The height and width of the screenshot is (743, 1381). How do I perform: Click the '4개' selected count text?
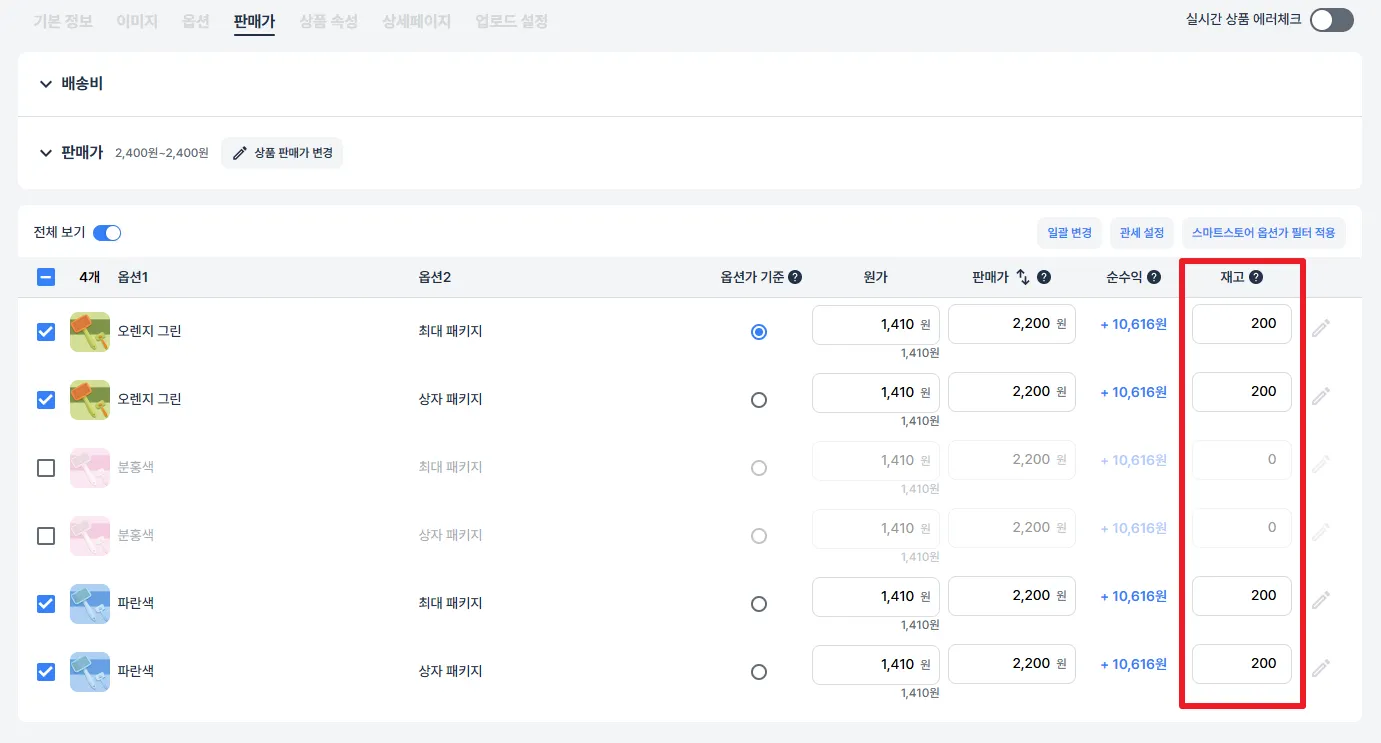tap(90, 277)
